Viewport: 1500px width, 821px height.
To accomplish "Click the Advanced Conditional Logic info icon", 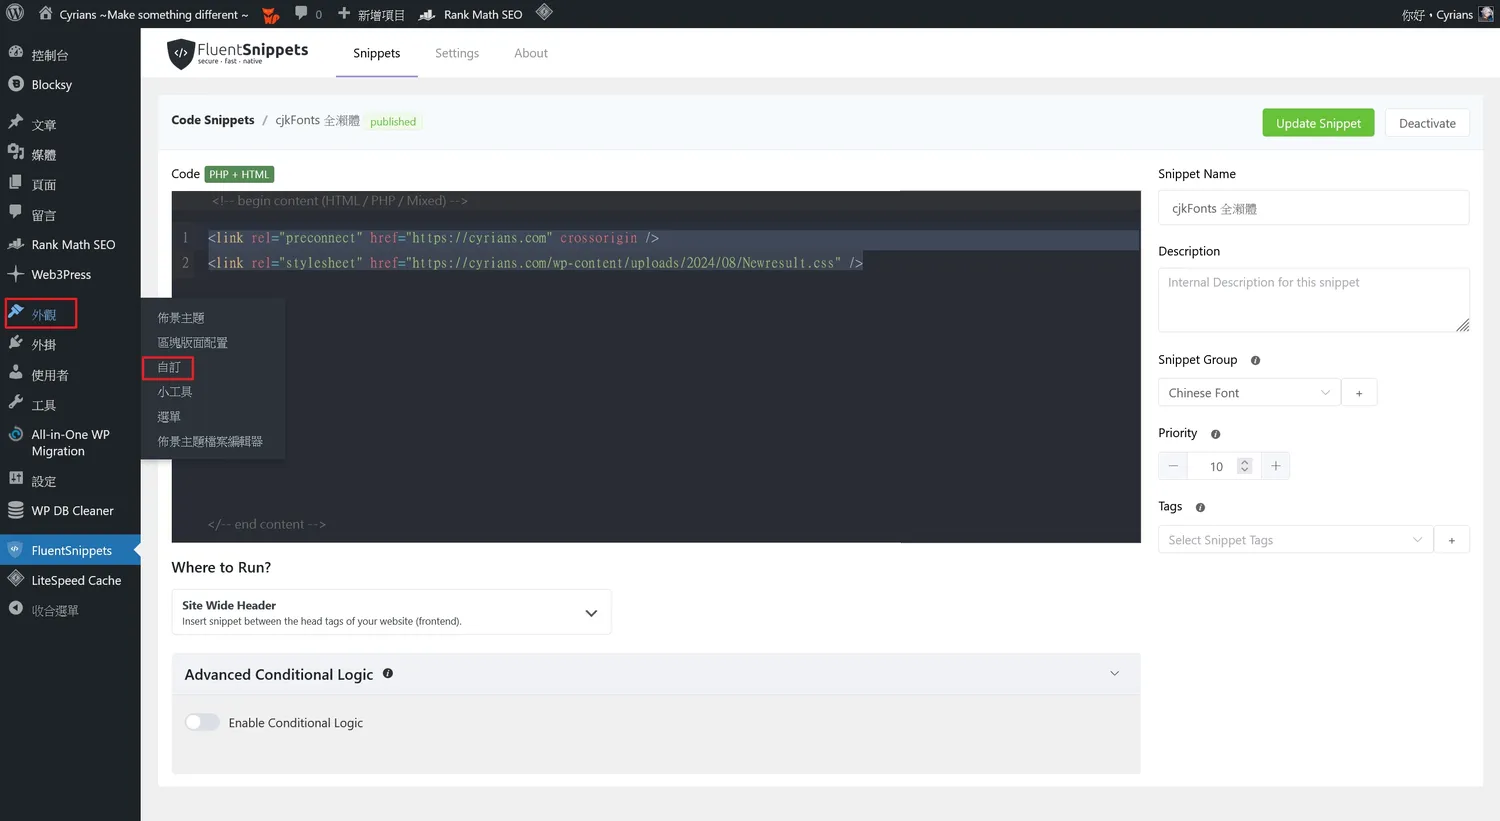I will pos(388,674).
